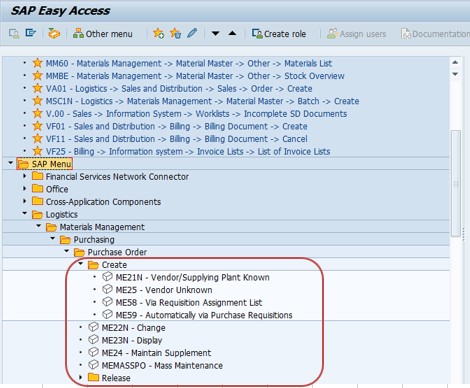
Task: Collapse the SAP Menu node
Action: [11, 163]
